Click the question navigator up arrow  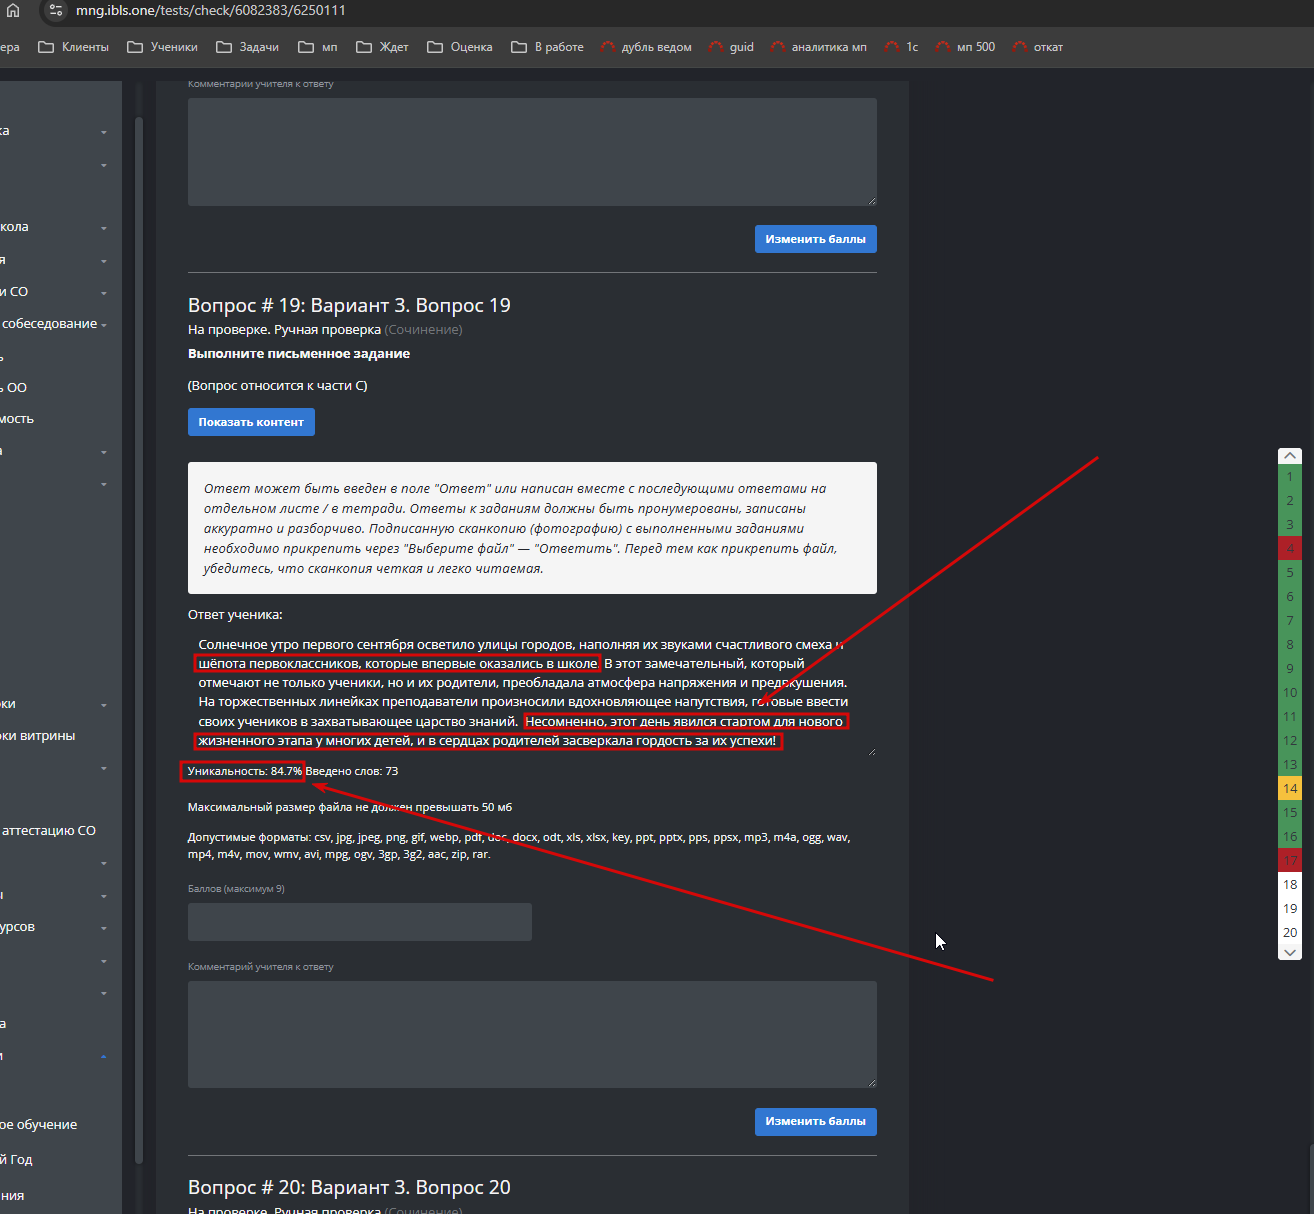pos(1290,456)
